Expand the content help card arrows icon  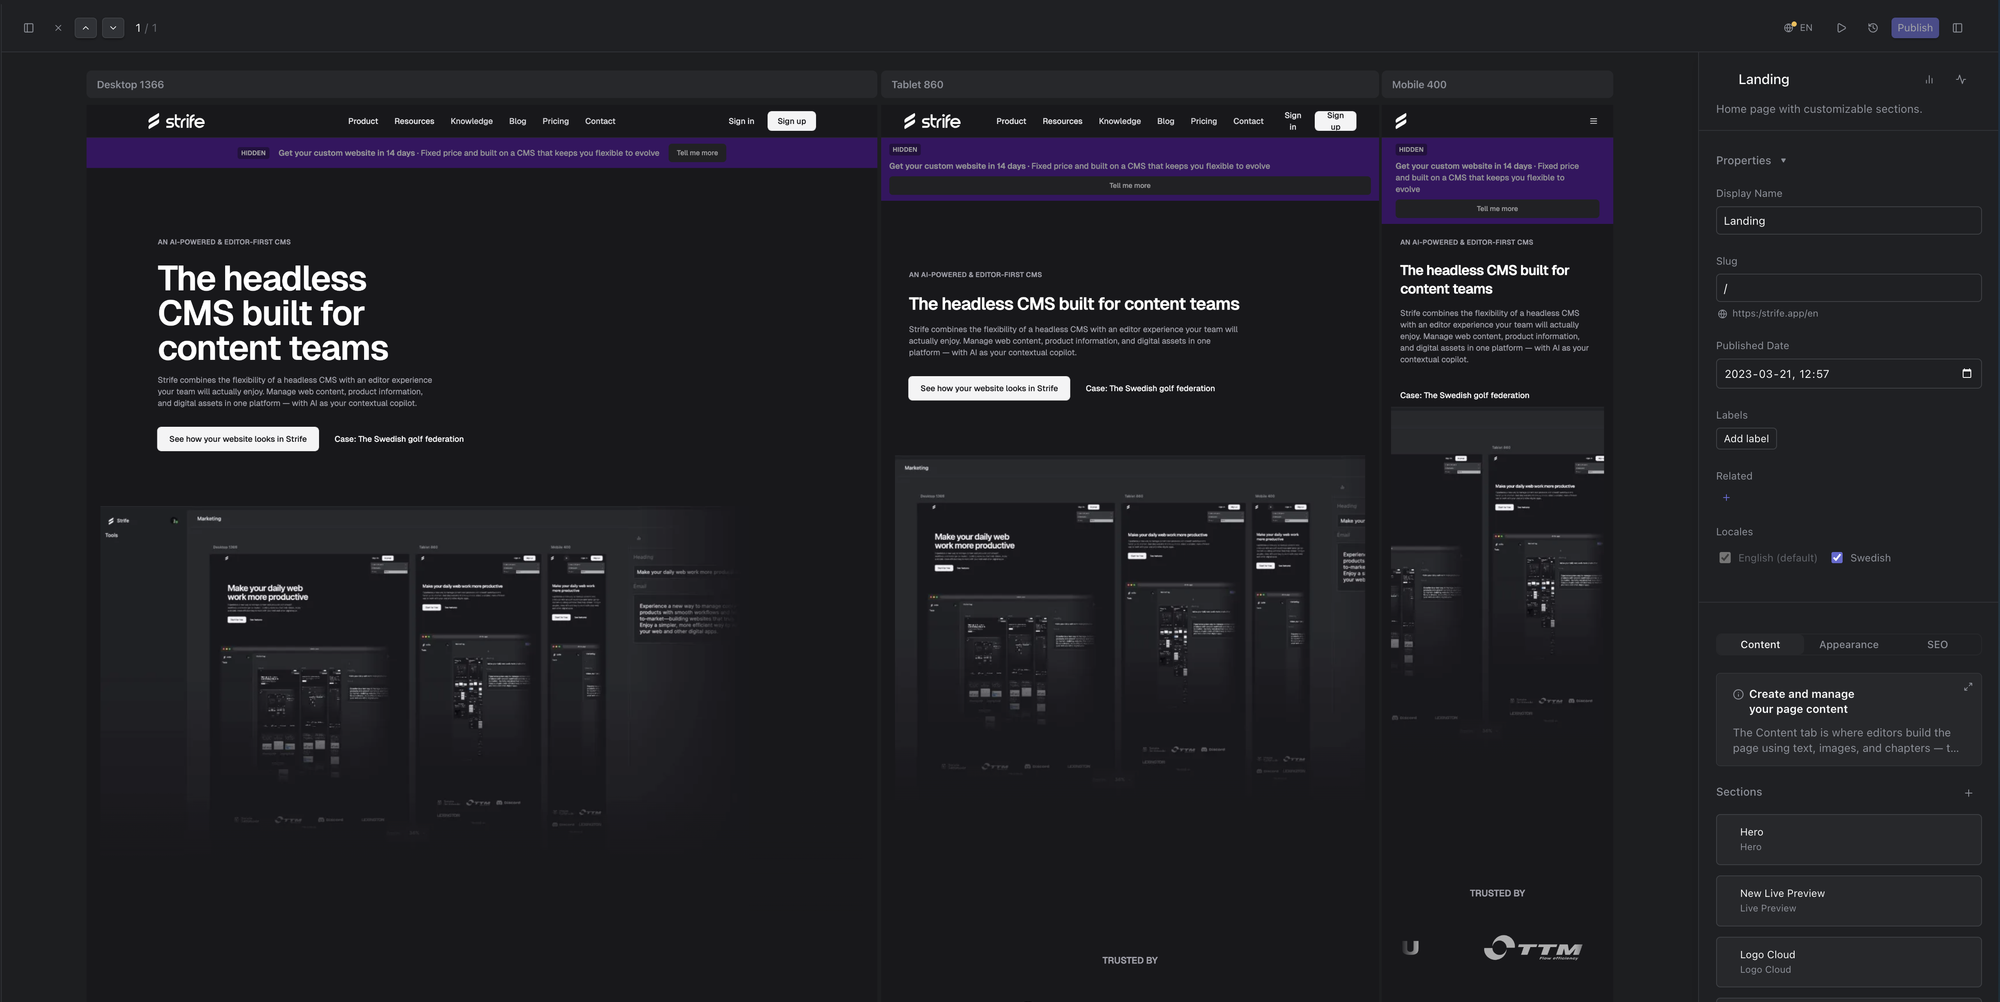coord(1968,687)
